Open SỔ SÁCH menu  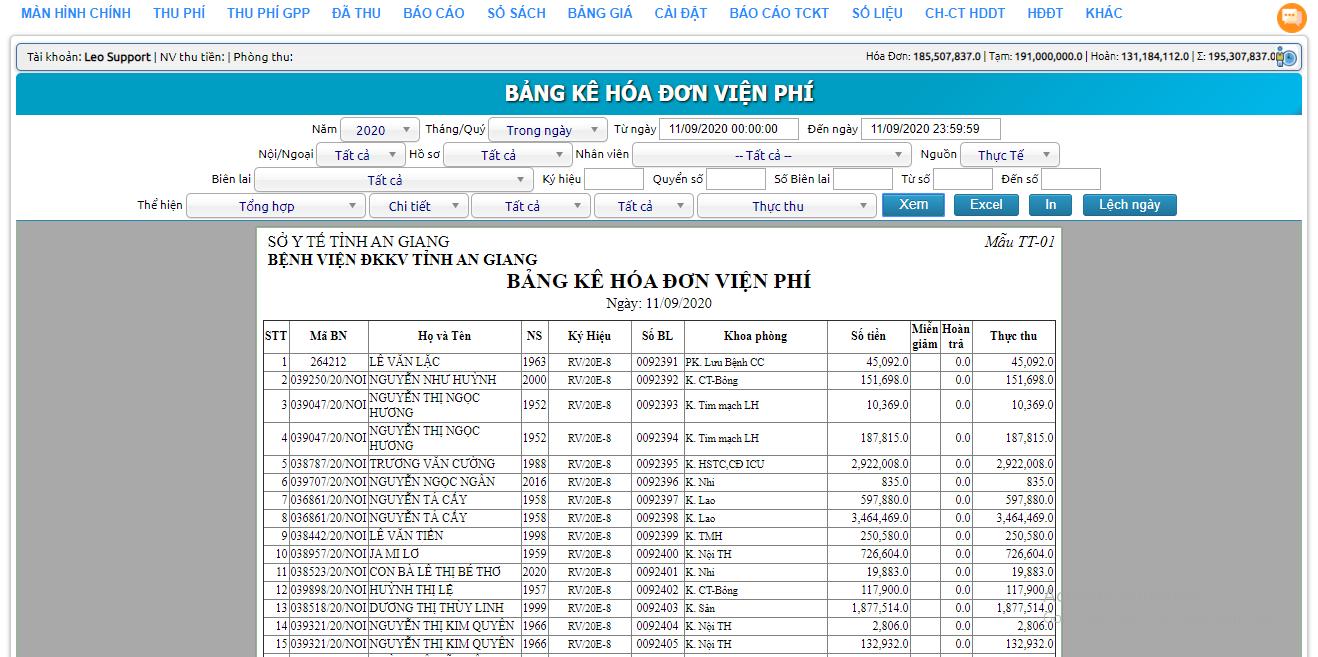516,13
